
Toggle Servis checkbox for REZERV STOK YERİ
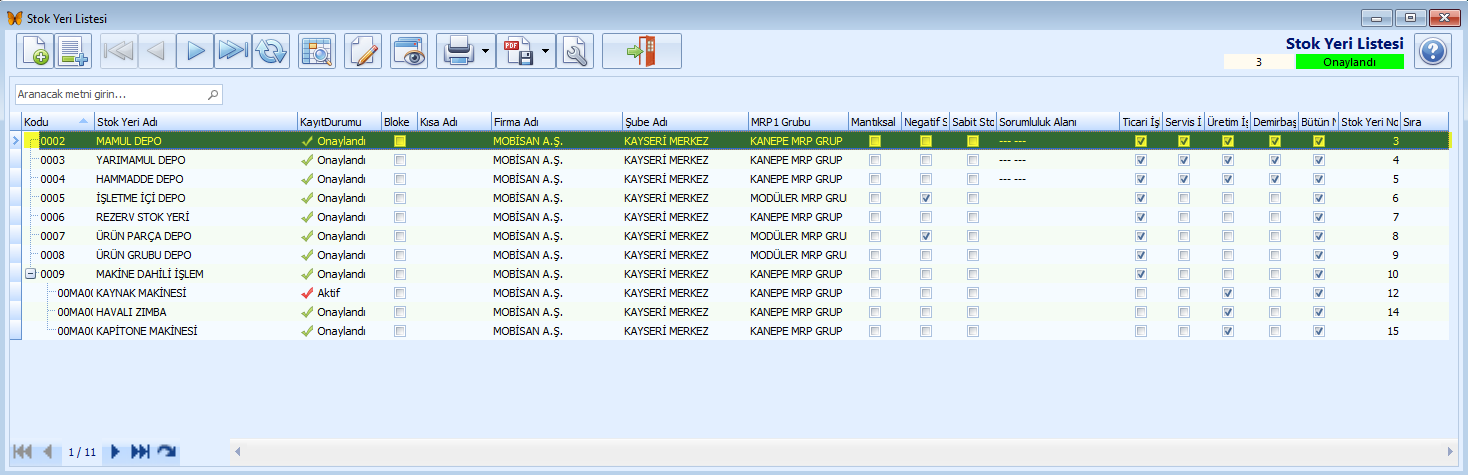point(1184,217)
